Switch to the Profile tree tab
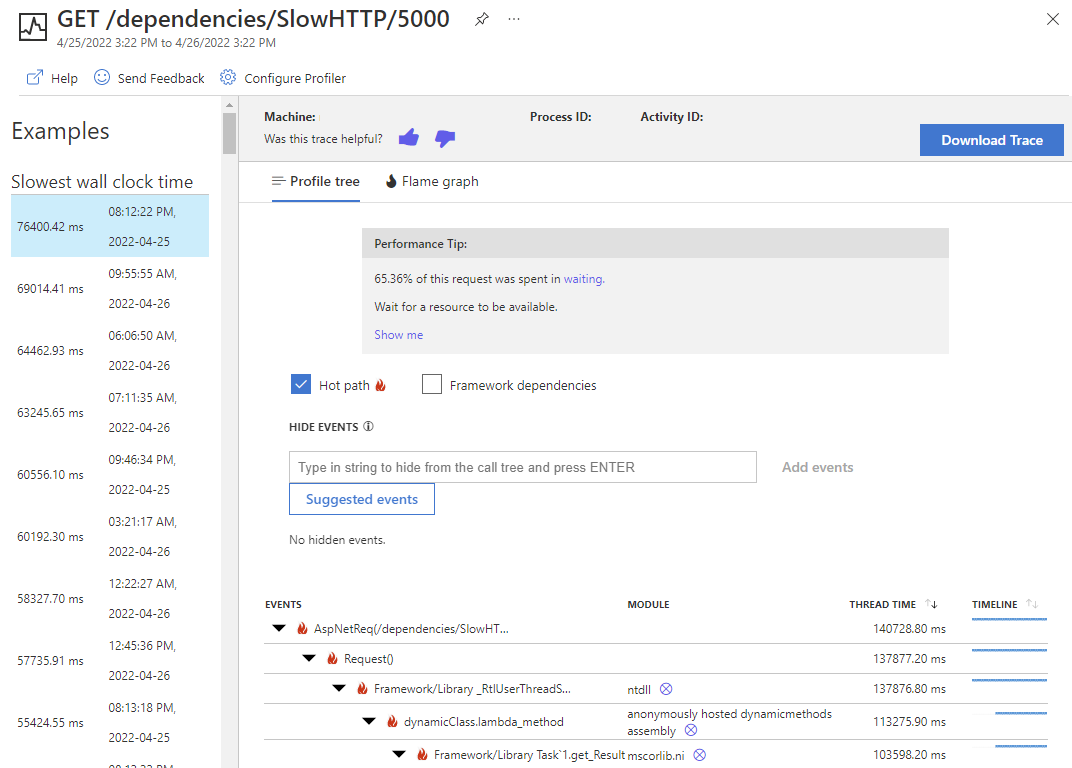This screenshot has width=1072, height=768. (316, 181)
